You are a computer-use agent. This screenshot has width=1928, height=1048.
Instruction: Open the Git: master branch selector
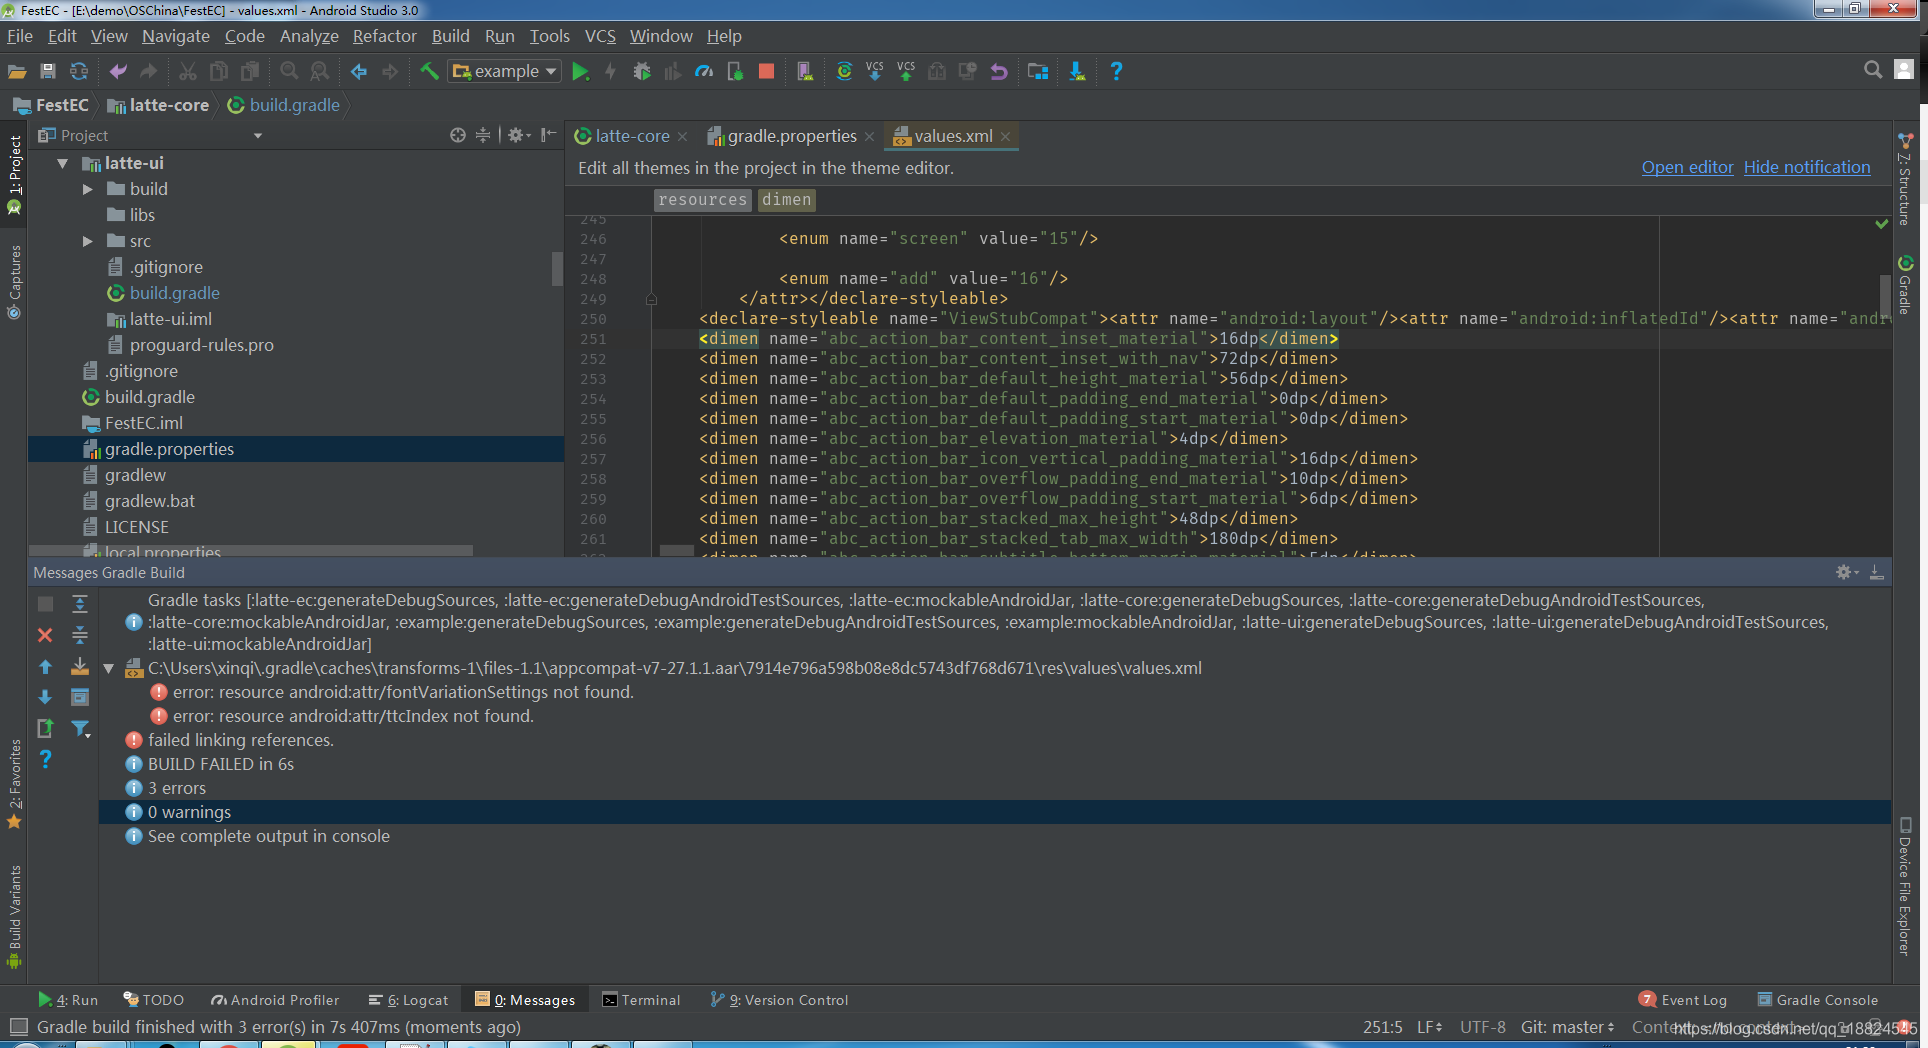1567,1027
